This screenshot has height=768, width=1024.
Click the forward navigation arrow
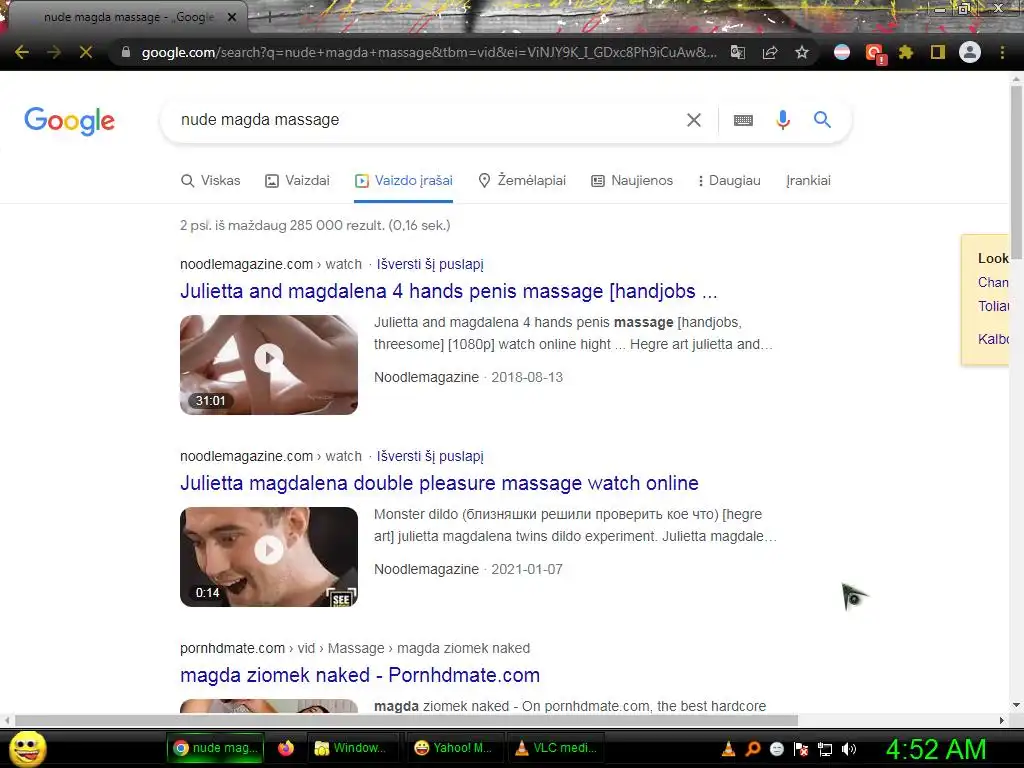54,52
